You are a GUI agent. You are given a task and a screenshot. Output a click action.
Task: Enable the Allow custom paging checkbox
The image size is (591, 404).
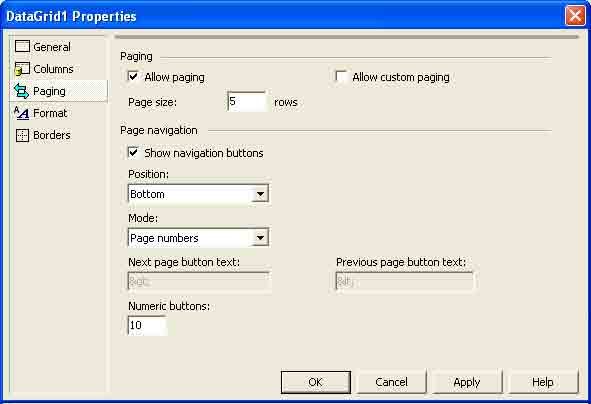tap(341, 77)
